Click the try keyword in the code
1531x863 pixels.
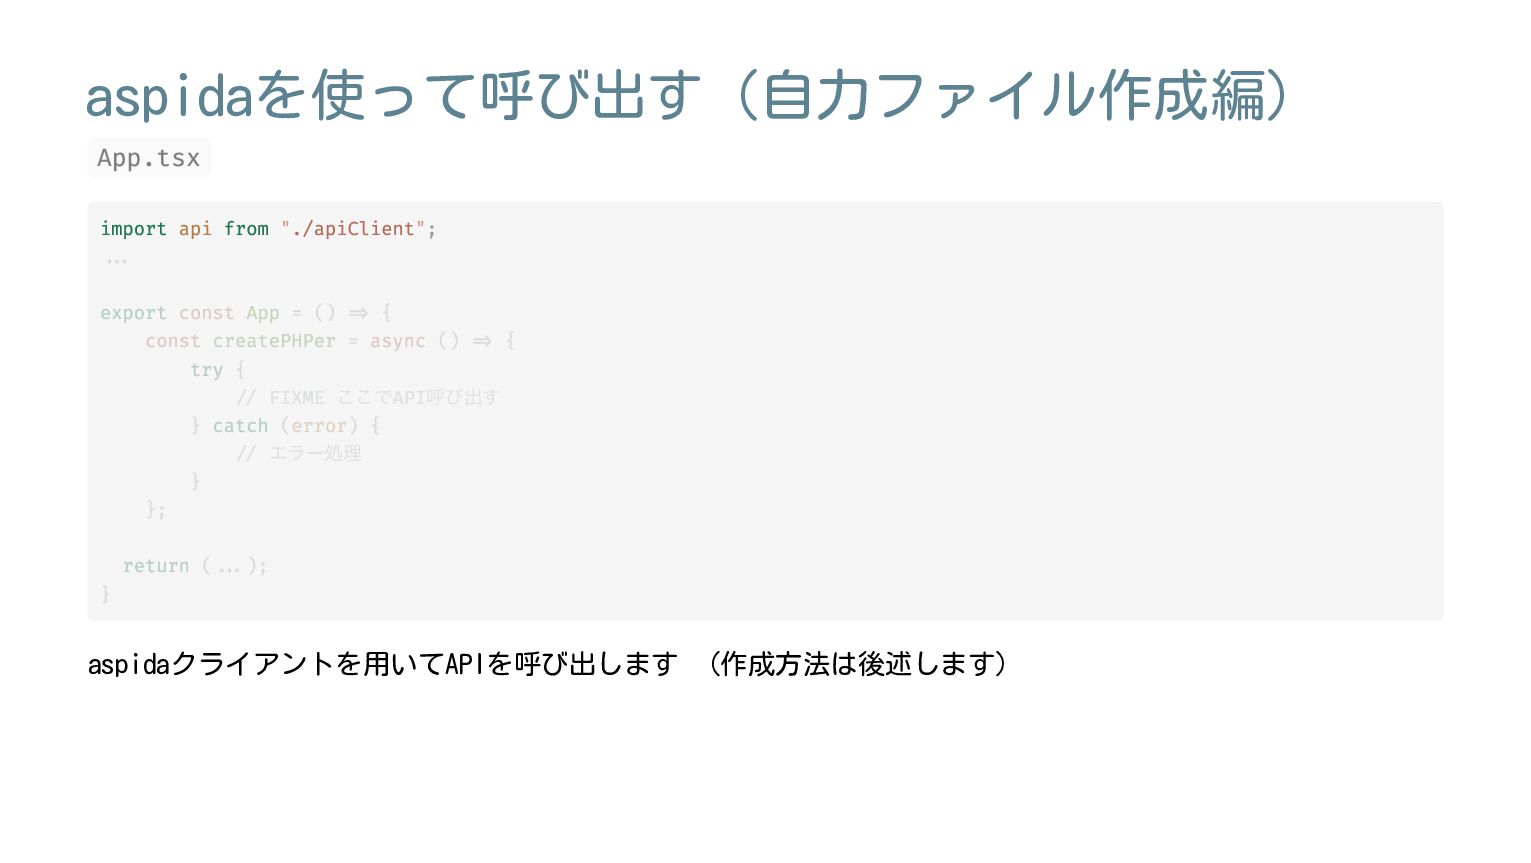pyautogui.click(x=207, y=370)
